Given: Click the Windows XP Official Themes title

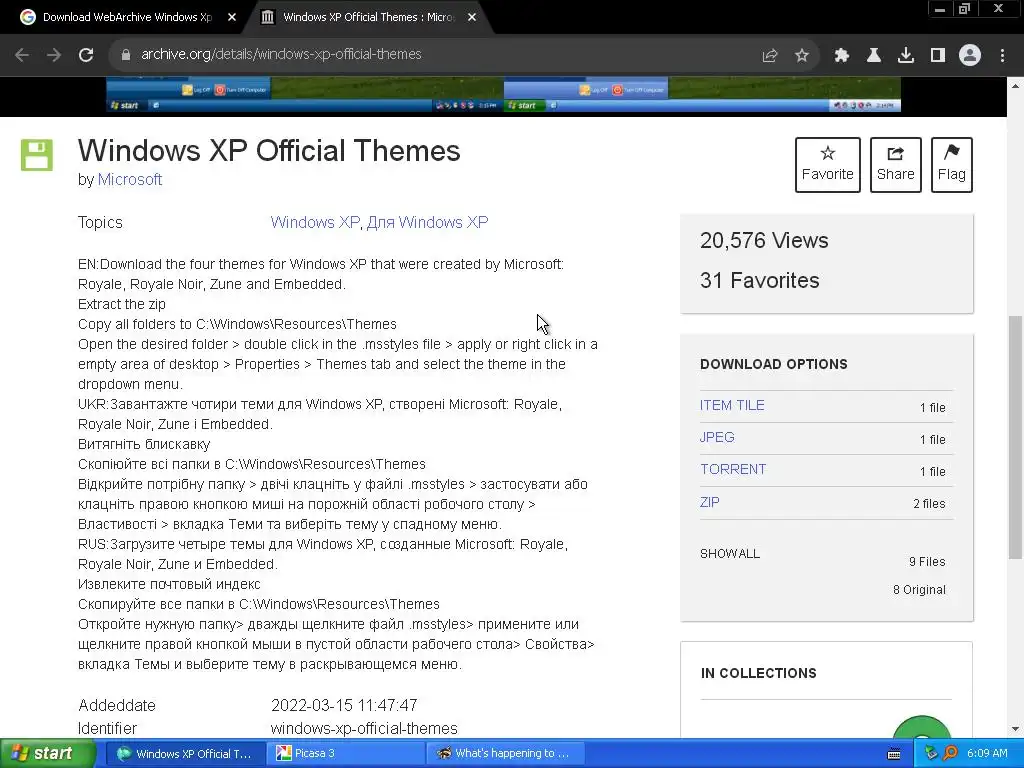Looking at the screenshot, I should [269, 151].
